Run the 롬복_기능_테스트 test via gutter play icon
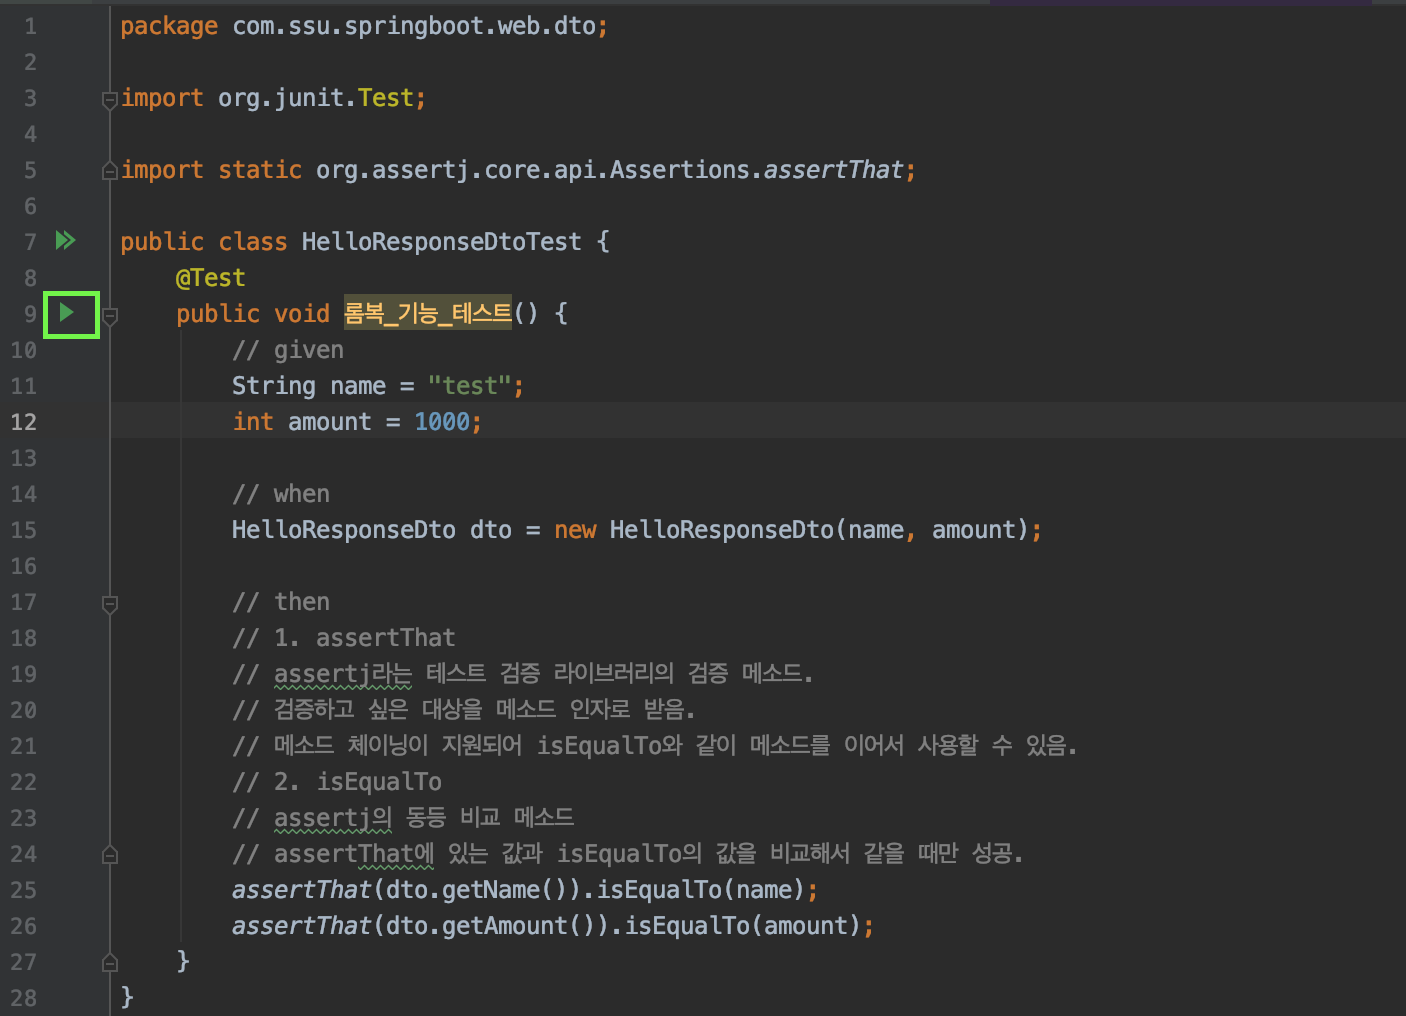 click(x=70, y=314)
